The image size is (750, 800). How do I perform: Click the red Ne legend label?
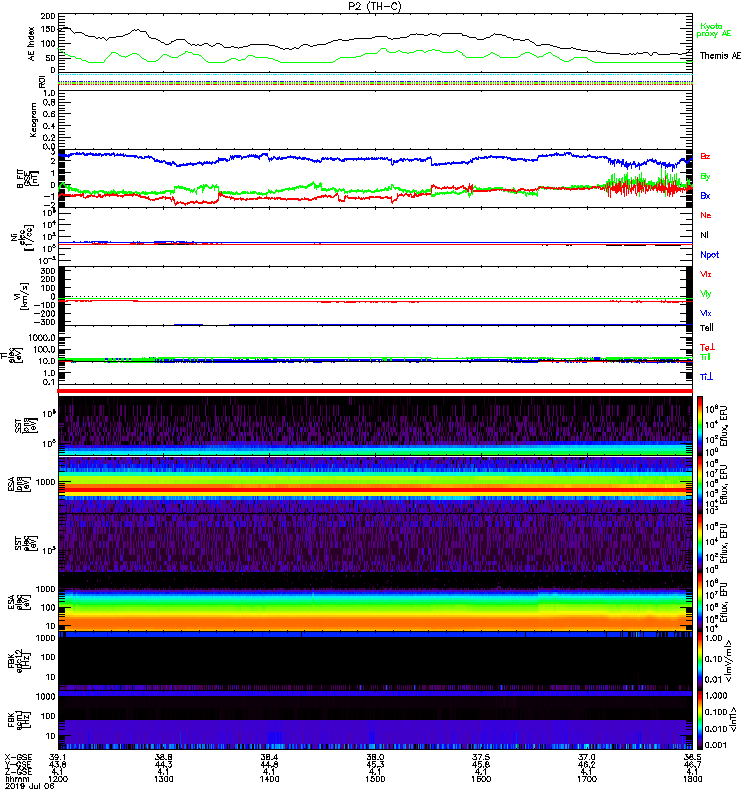pos(706,215)
